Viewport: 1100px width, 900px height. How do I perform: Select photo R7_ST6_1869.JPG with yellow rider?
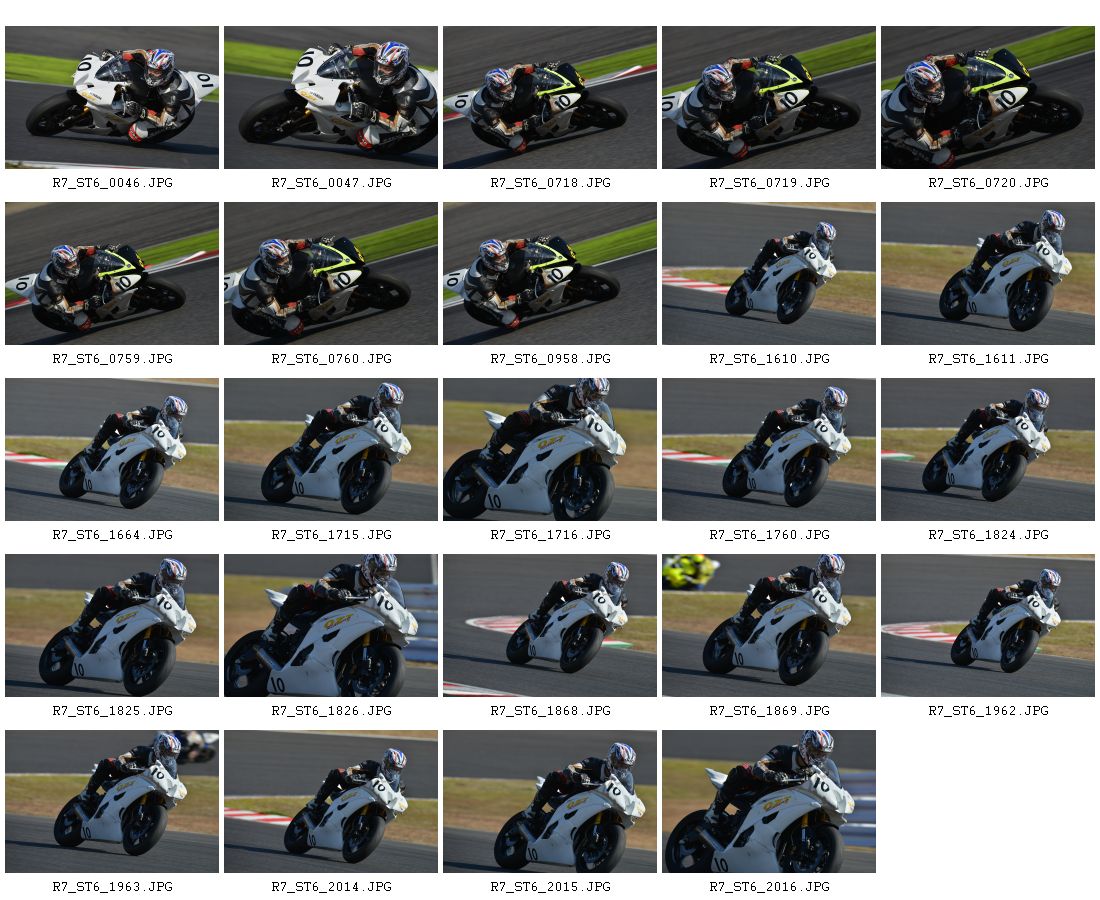coord(768,626)
